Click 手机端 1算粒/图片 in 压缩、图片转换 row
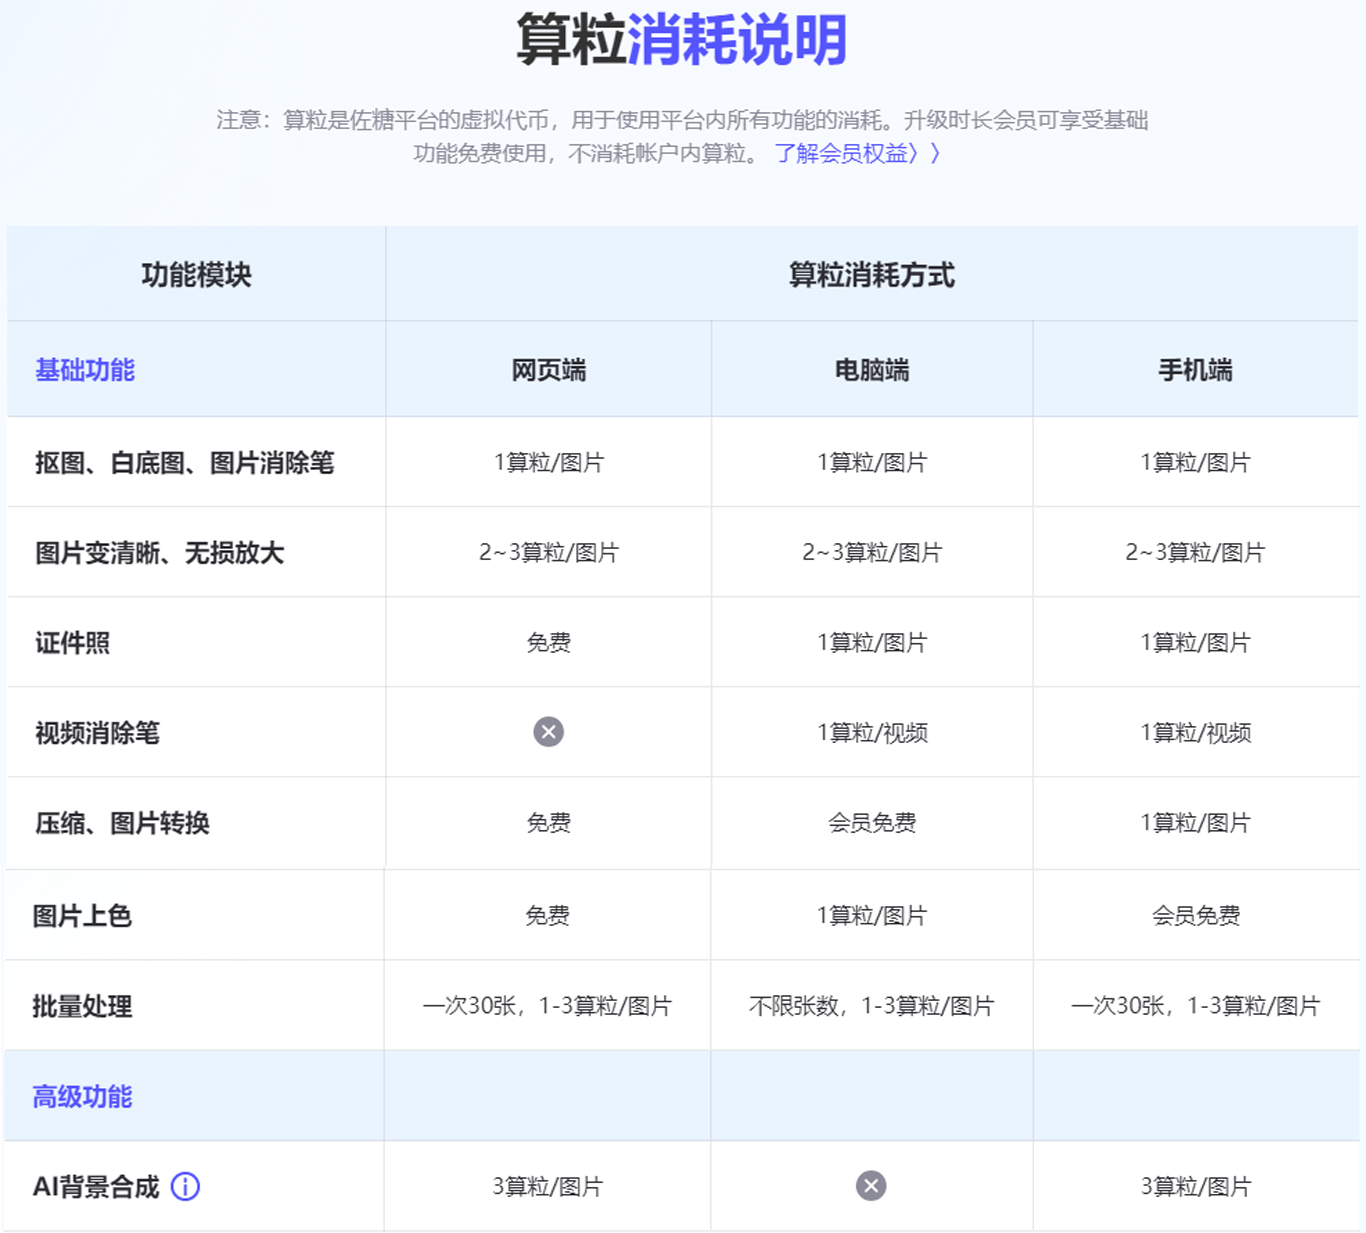Screen dimensions: 1366x1233 (x=1196, y=823)
